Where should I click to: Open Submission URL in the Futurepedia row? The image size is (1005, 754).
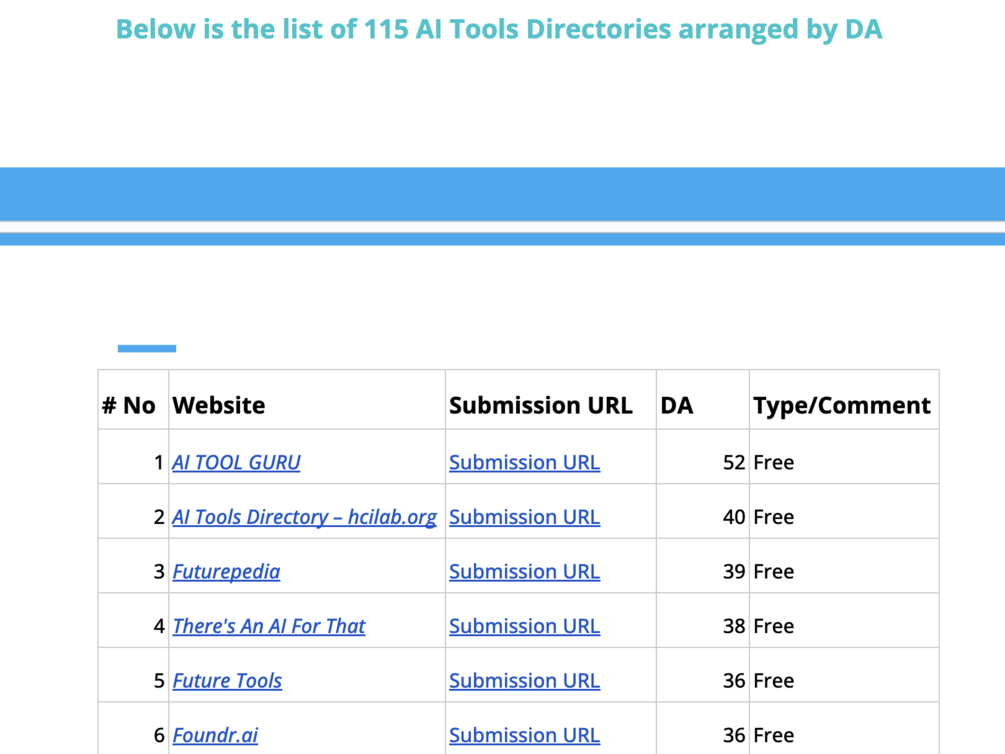point(524,571)
